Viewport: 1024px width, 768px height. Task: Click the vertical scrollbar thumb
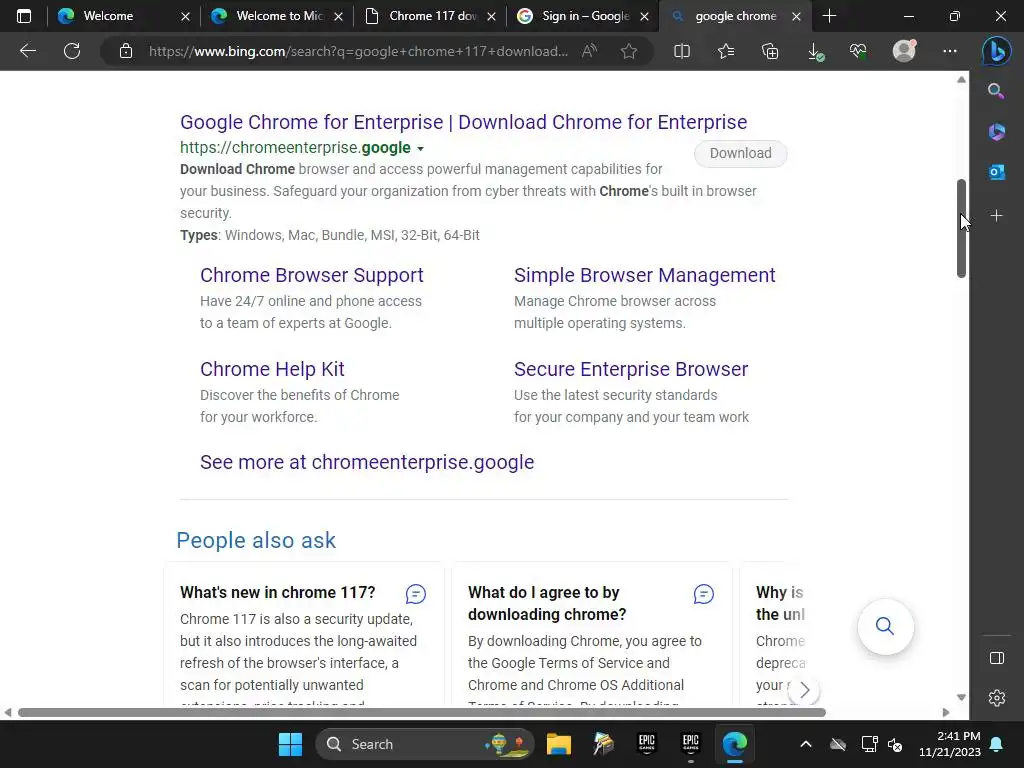tap(961, 228)
